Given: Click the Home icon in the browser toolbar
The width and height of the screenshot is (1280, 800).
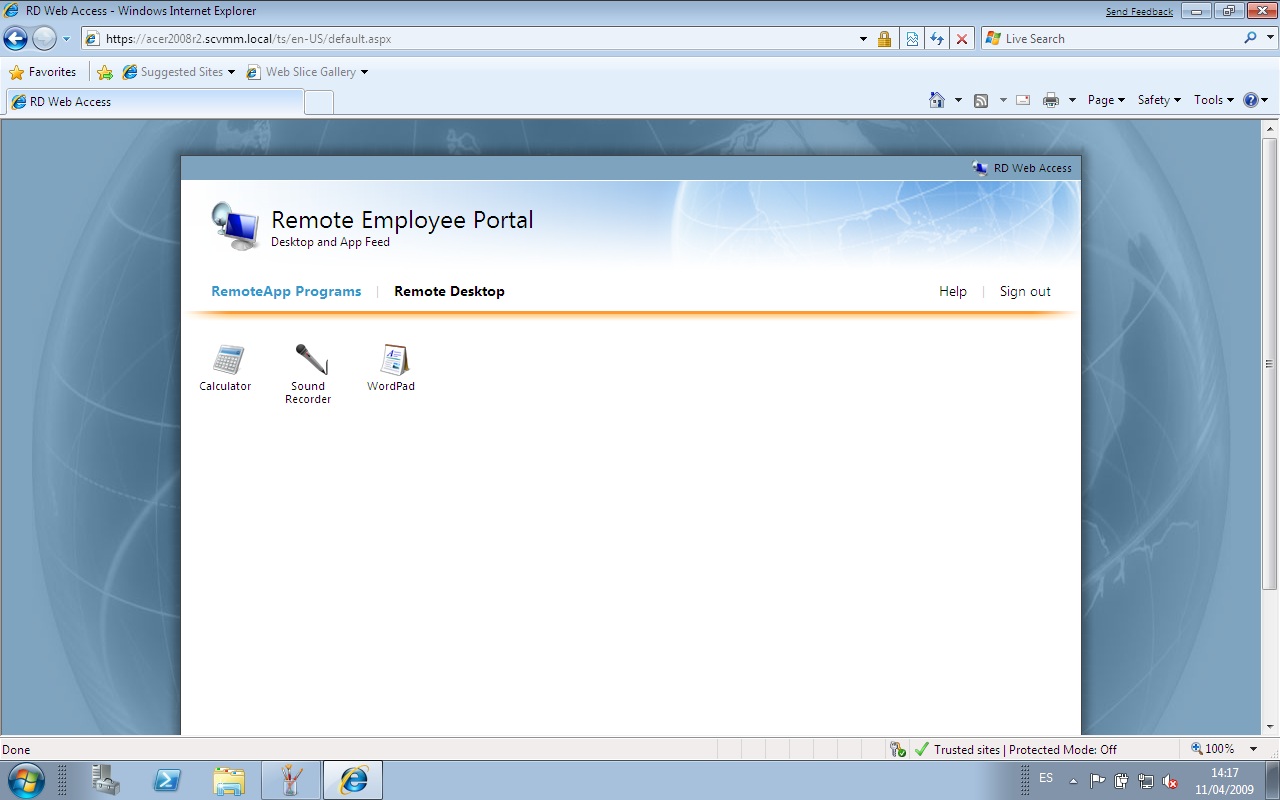Looking at the screenshot, I should click(x=937, y=100).
